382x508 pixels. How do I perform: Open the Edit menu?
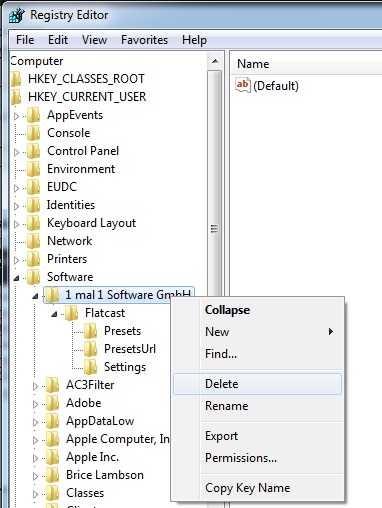point(58,40)
